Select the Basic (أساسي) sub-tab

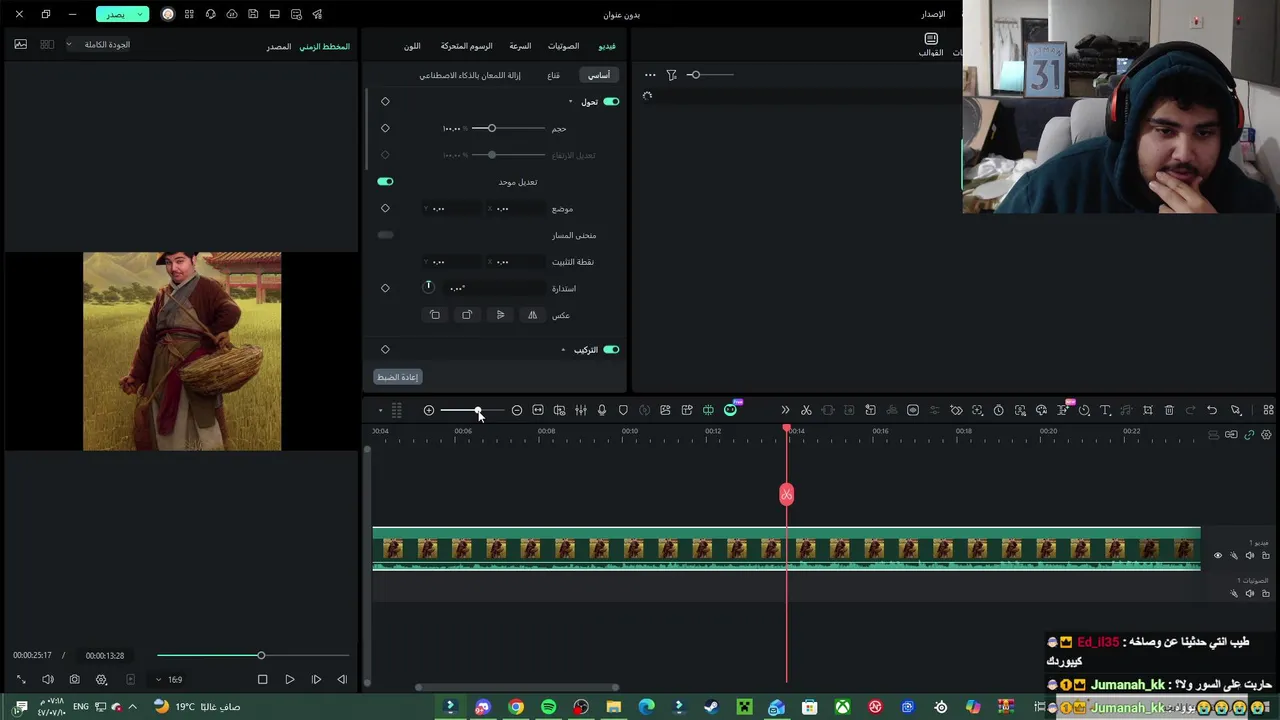click(x=598, y=75)
